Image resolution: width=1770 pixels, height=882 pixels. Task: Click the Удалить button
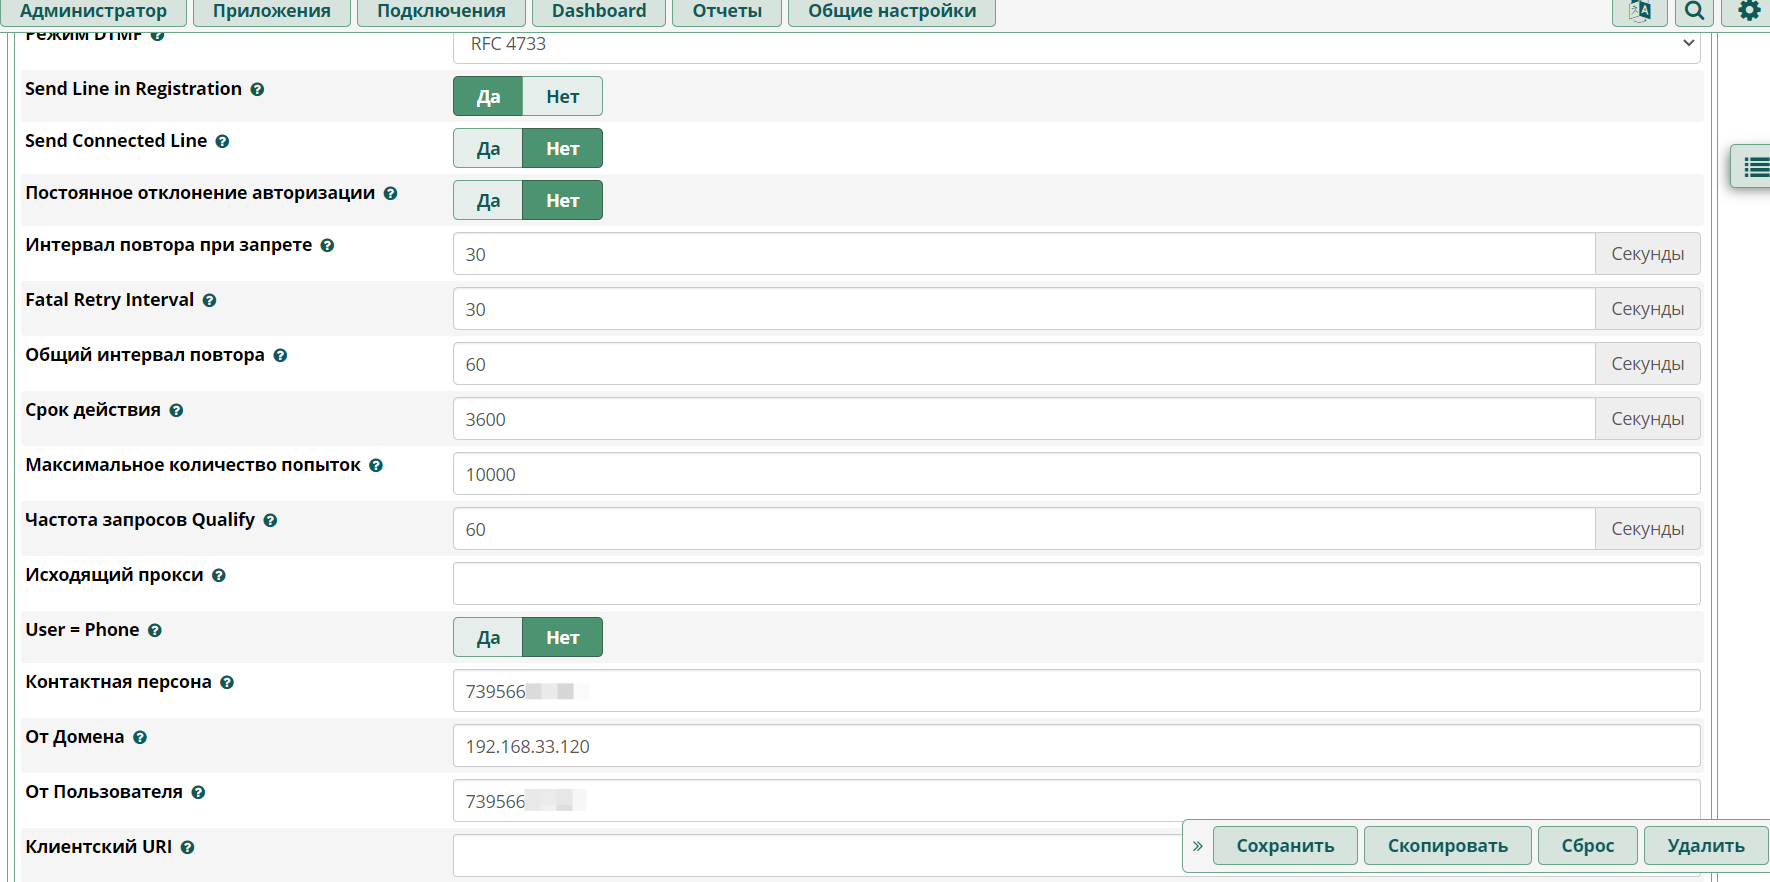1705,846
